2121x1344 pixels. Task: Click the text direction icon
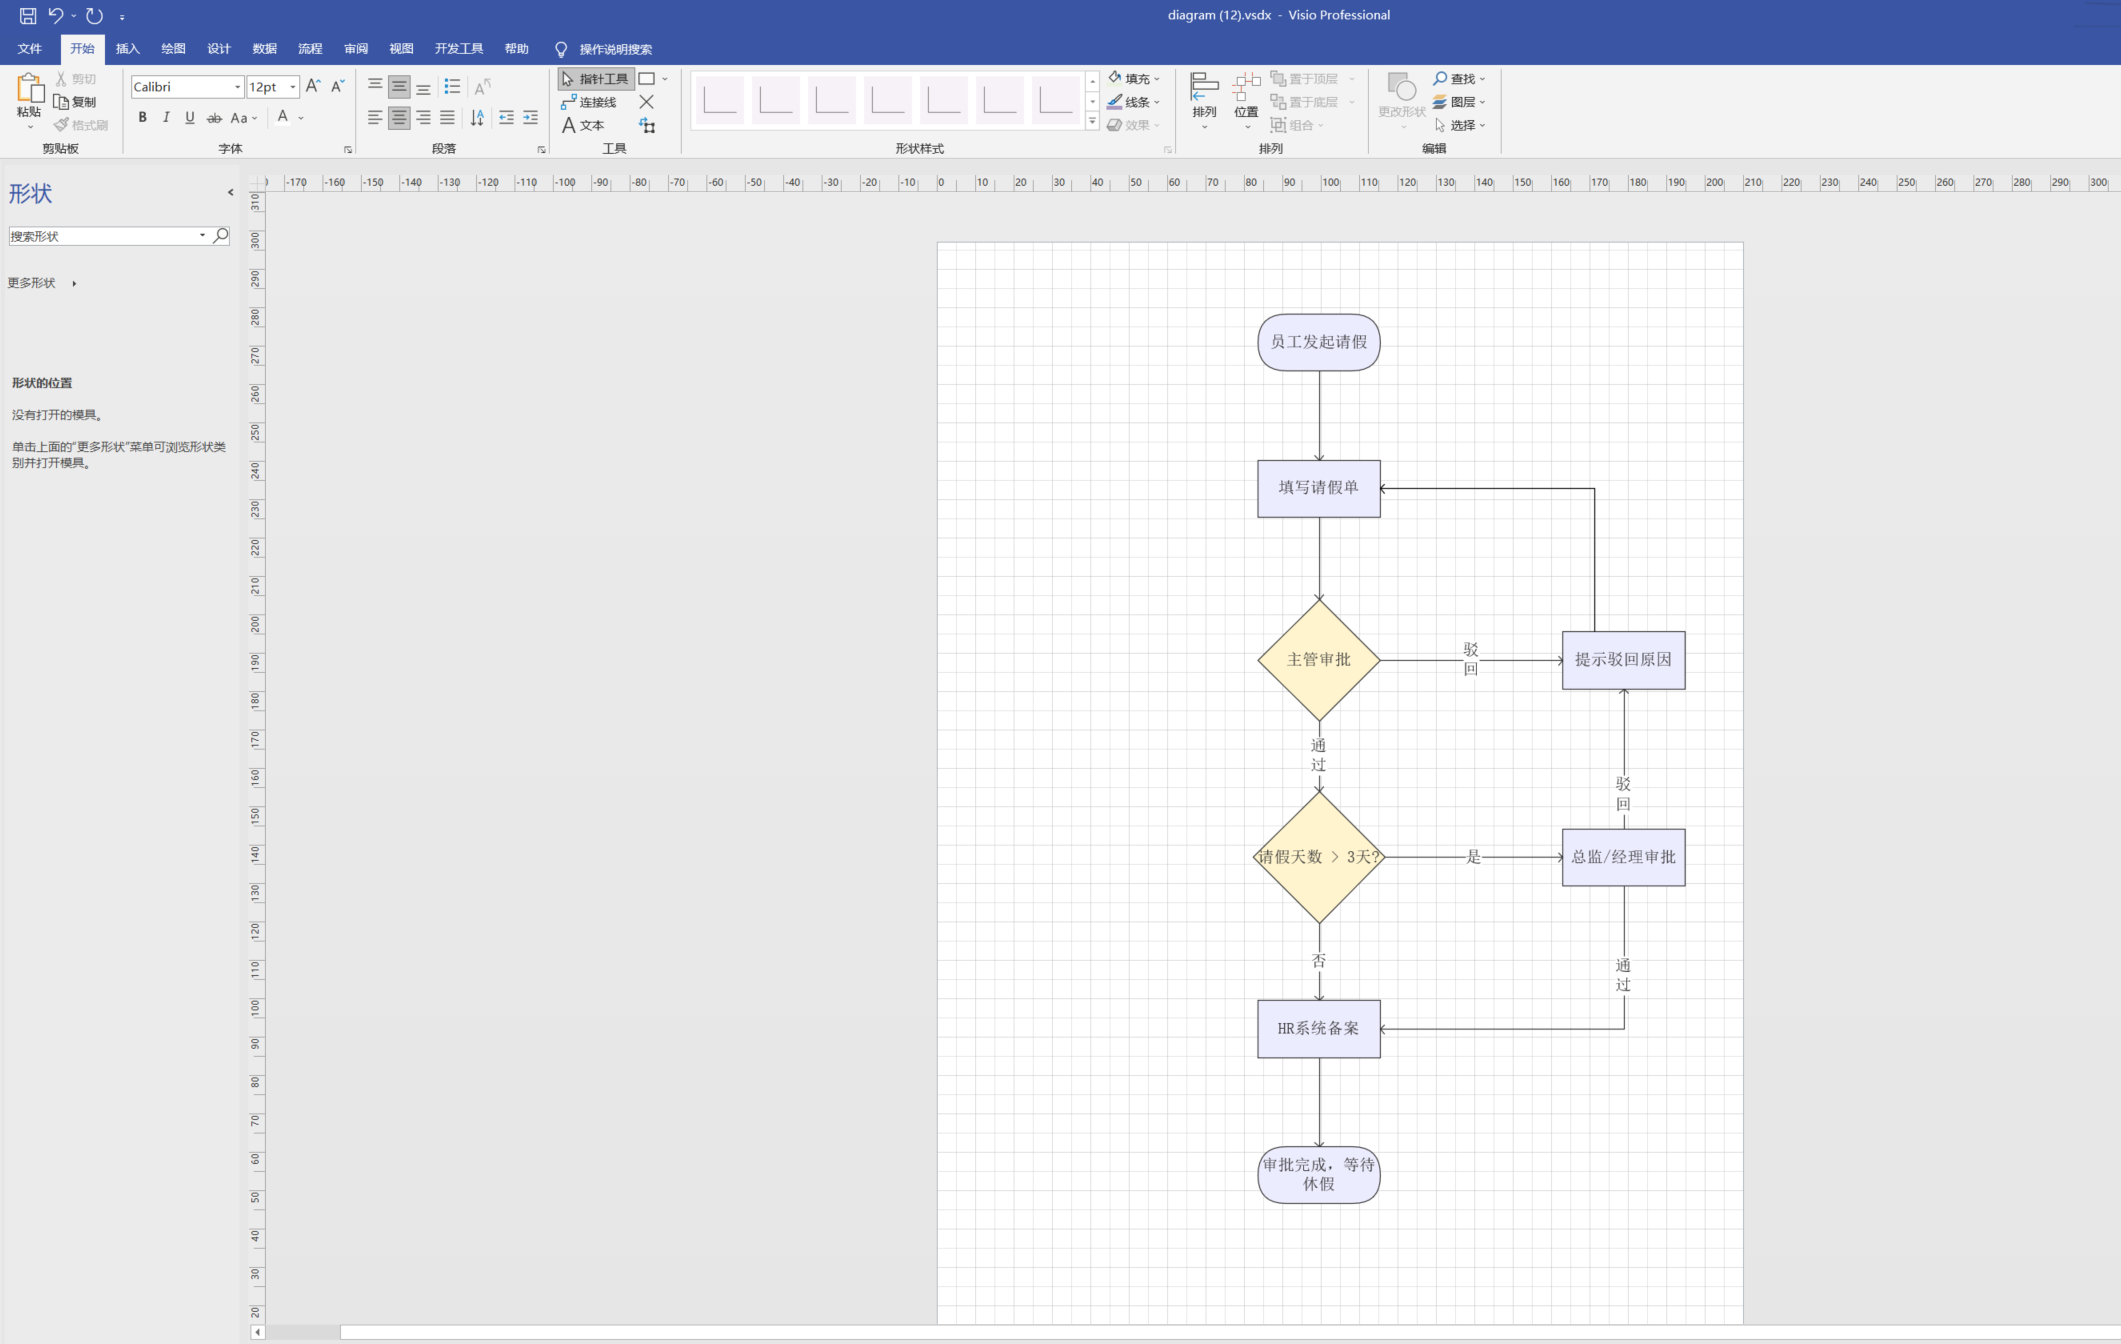[x=477, y=118]
